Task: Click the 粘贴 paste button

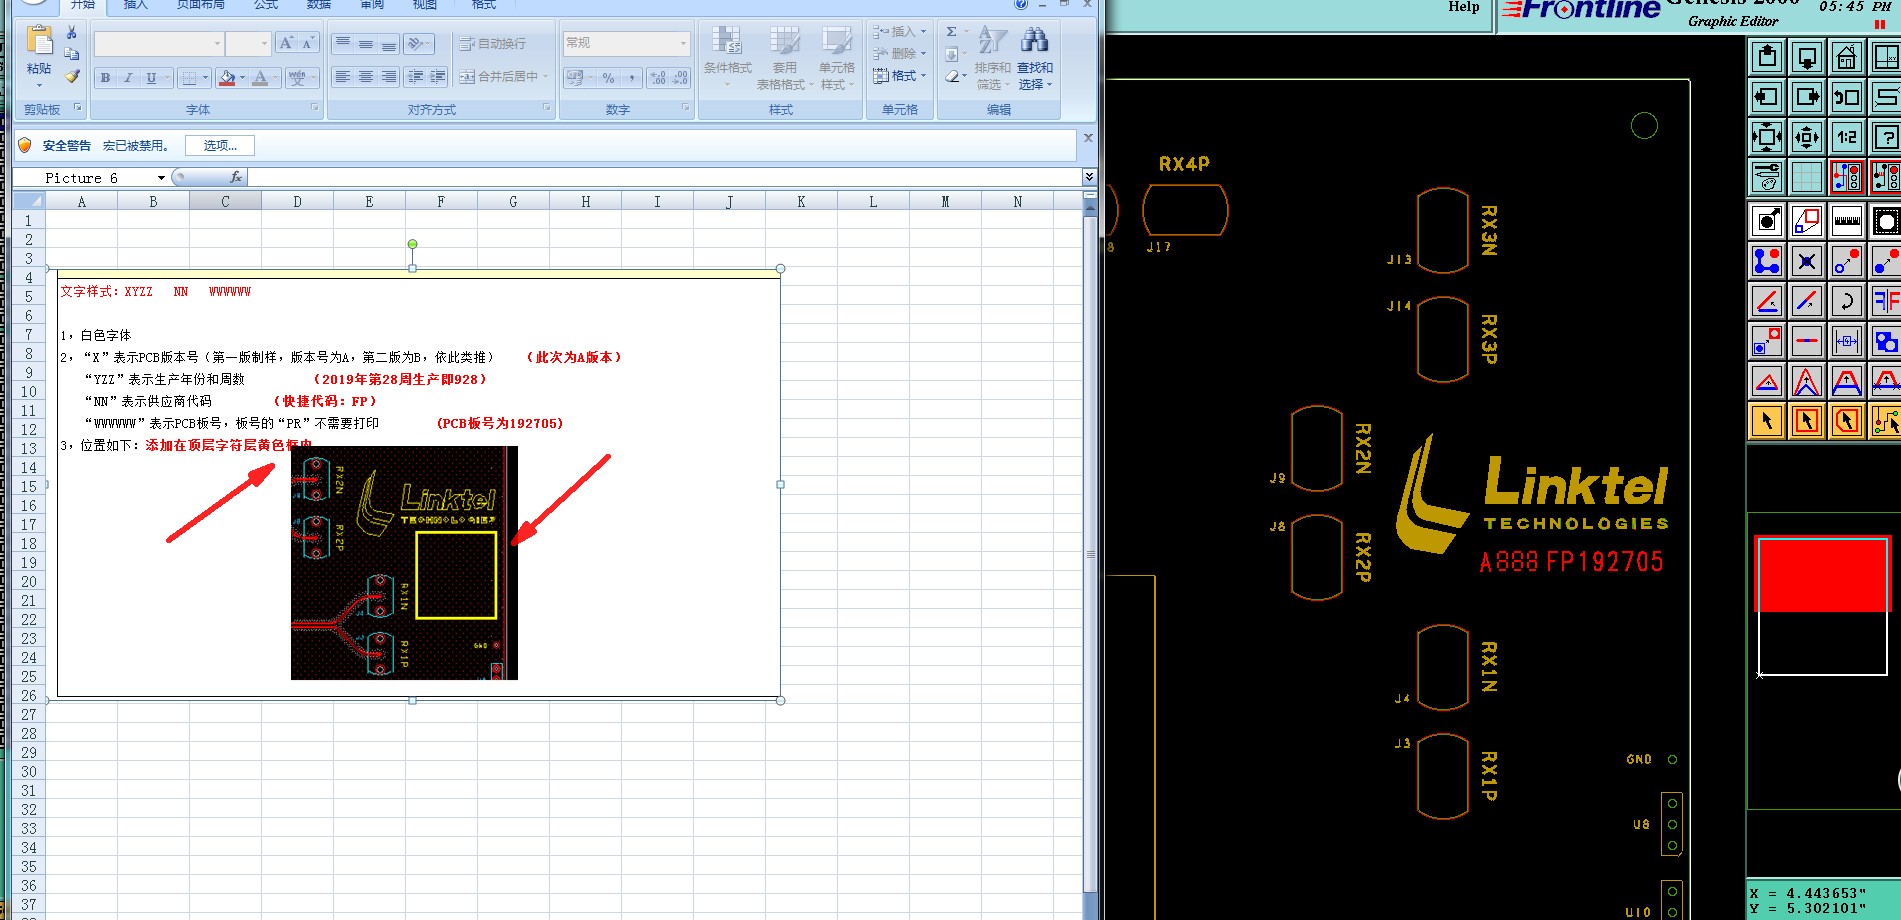Action: pyautogui.click(x=39, y=55)
